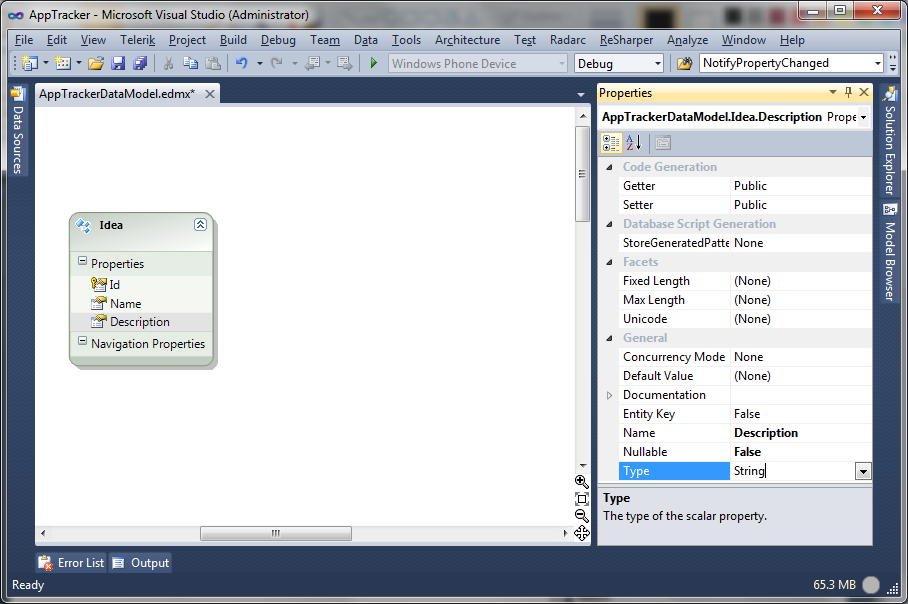Open the active documents list dropdown
Image resolution: width=908 pixels, height=604 pixels.
(x=581, y=94)
